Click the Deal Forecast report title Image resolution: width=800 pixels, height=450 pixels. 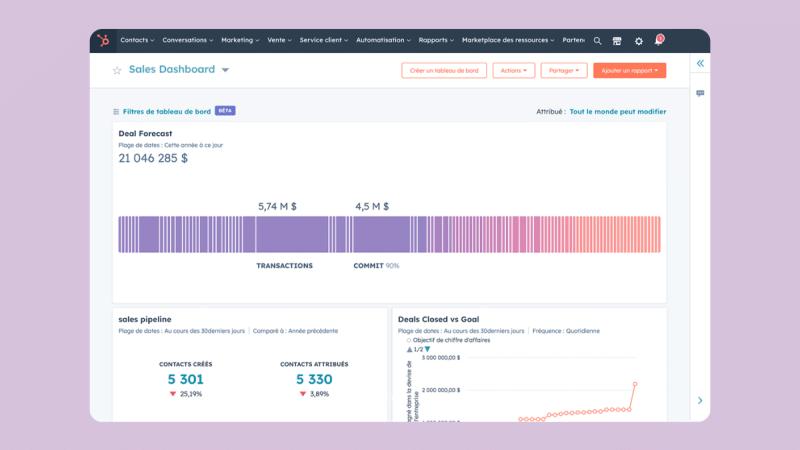pyautogui.click(x=145, y=134)
